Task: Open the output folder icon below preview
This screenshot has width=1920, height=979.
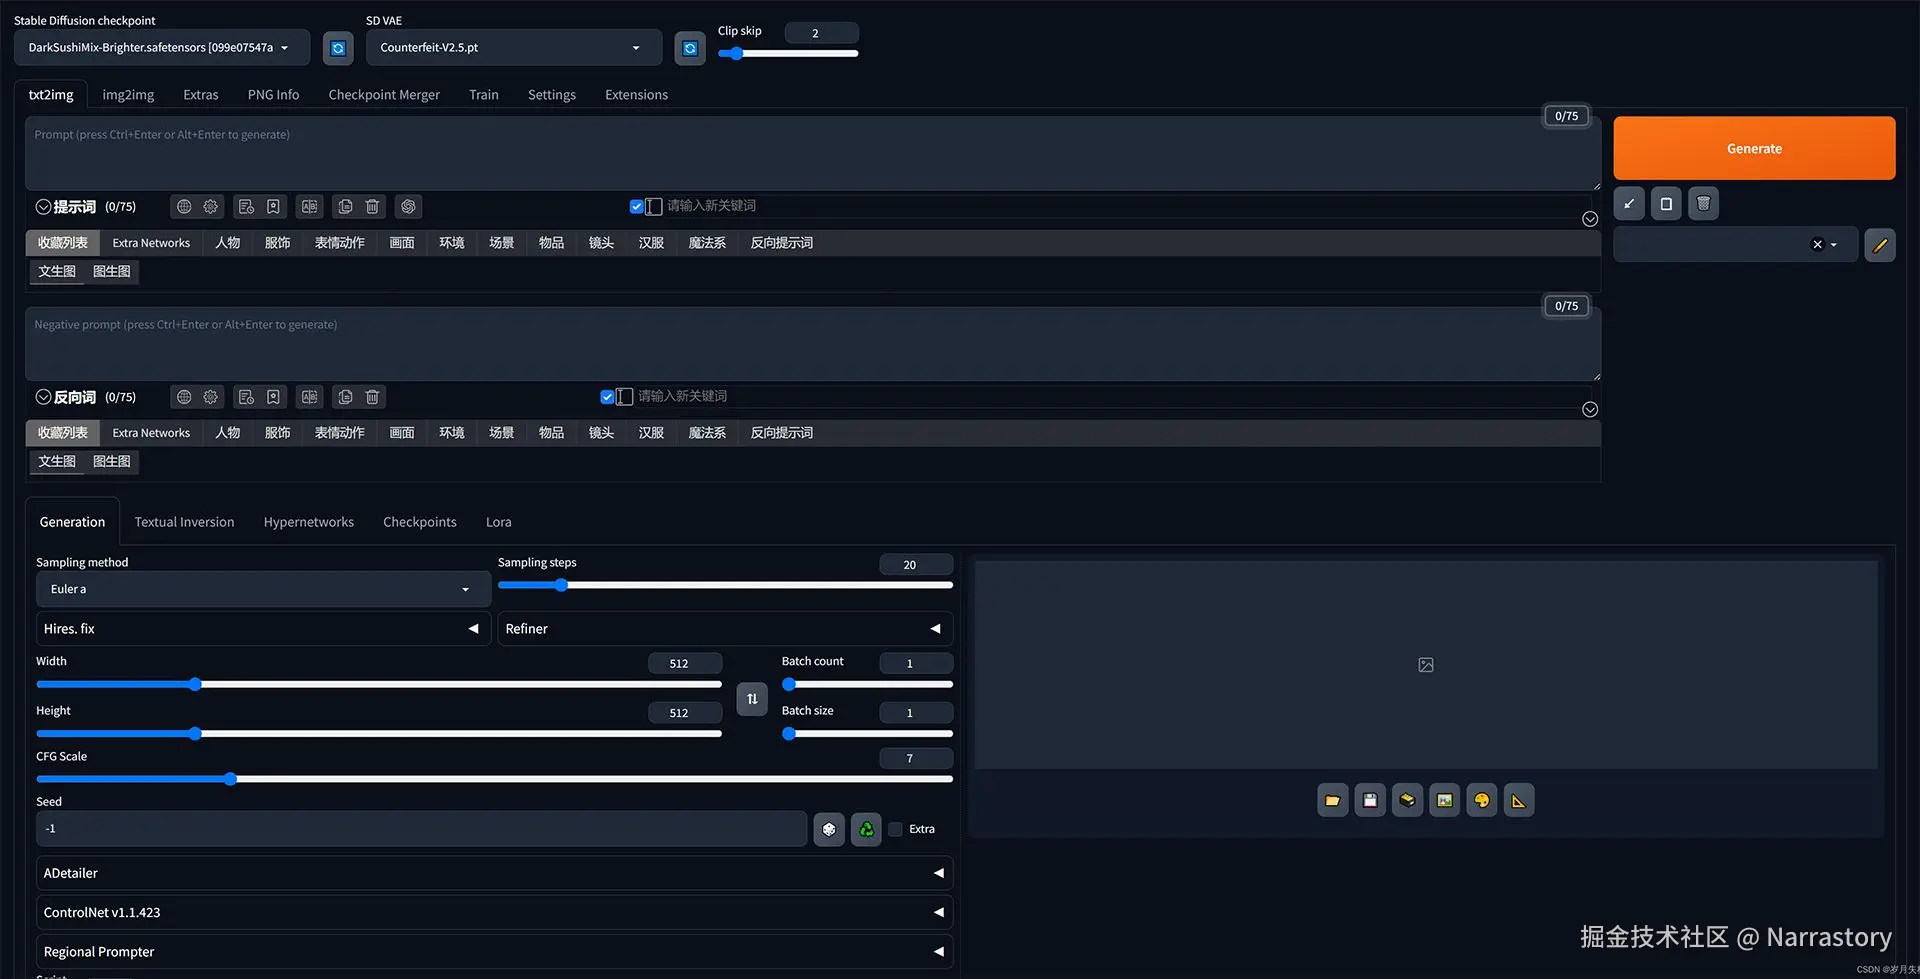Action: tap(1333, 800)
